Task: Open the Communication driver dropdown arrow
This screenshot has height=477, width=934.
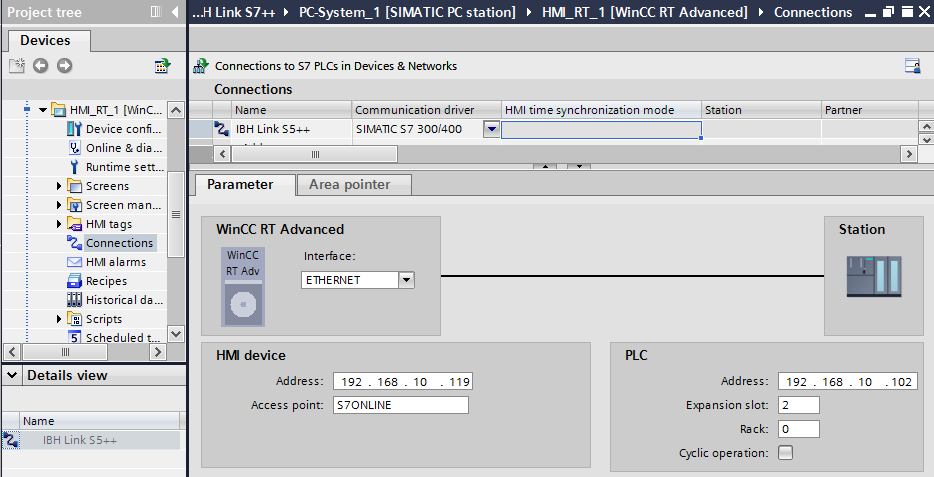Action: 491,129
